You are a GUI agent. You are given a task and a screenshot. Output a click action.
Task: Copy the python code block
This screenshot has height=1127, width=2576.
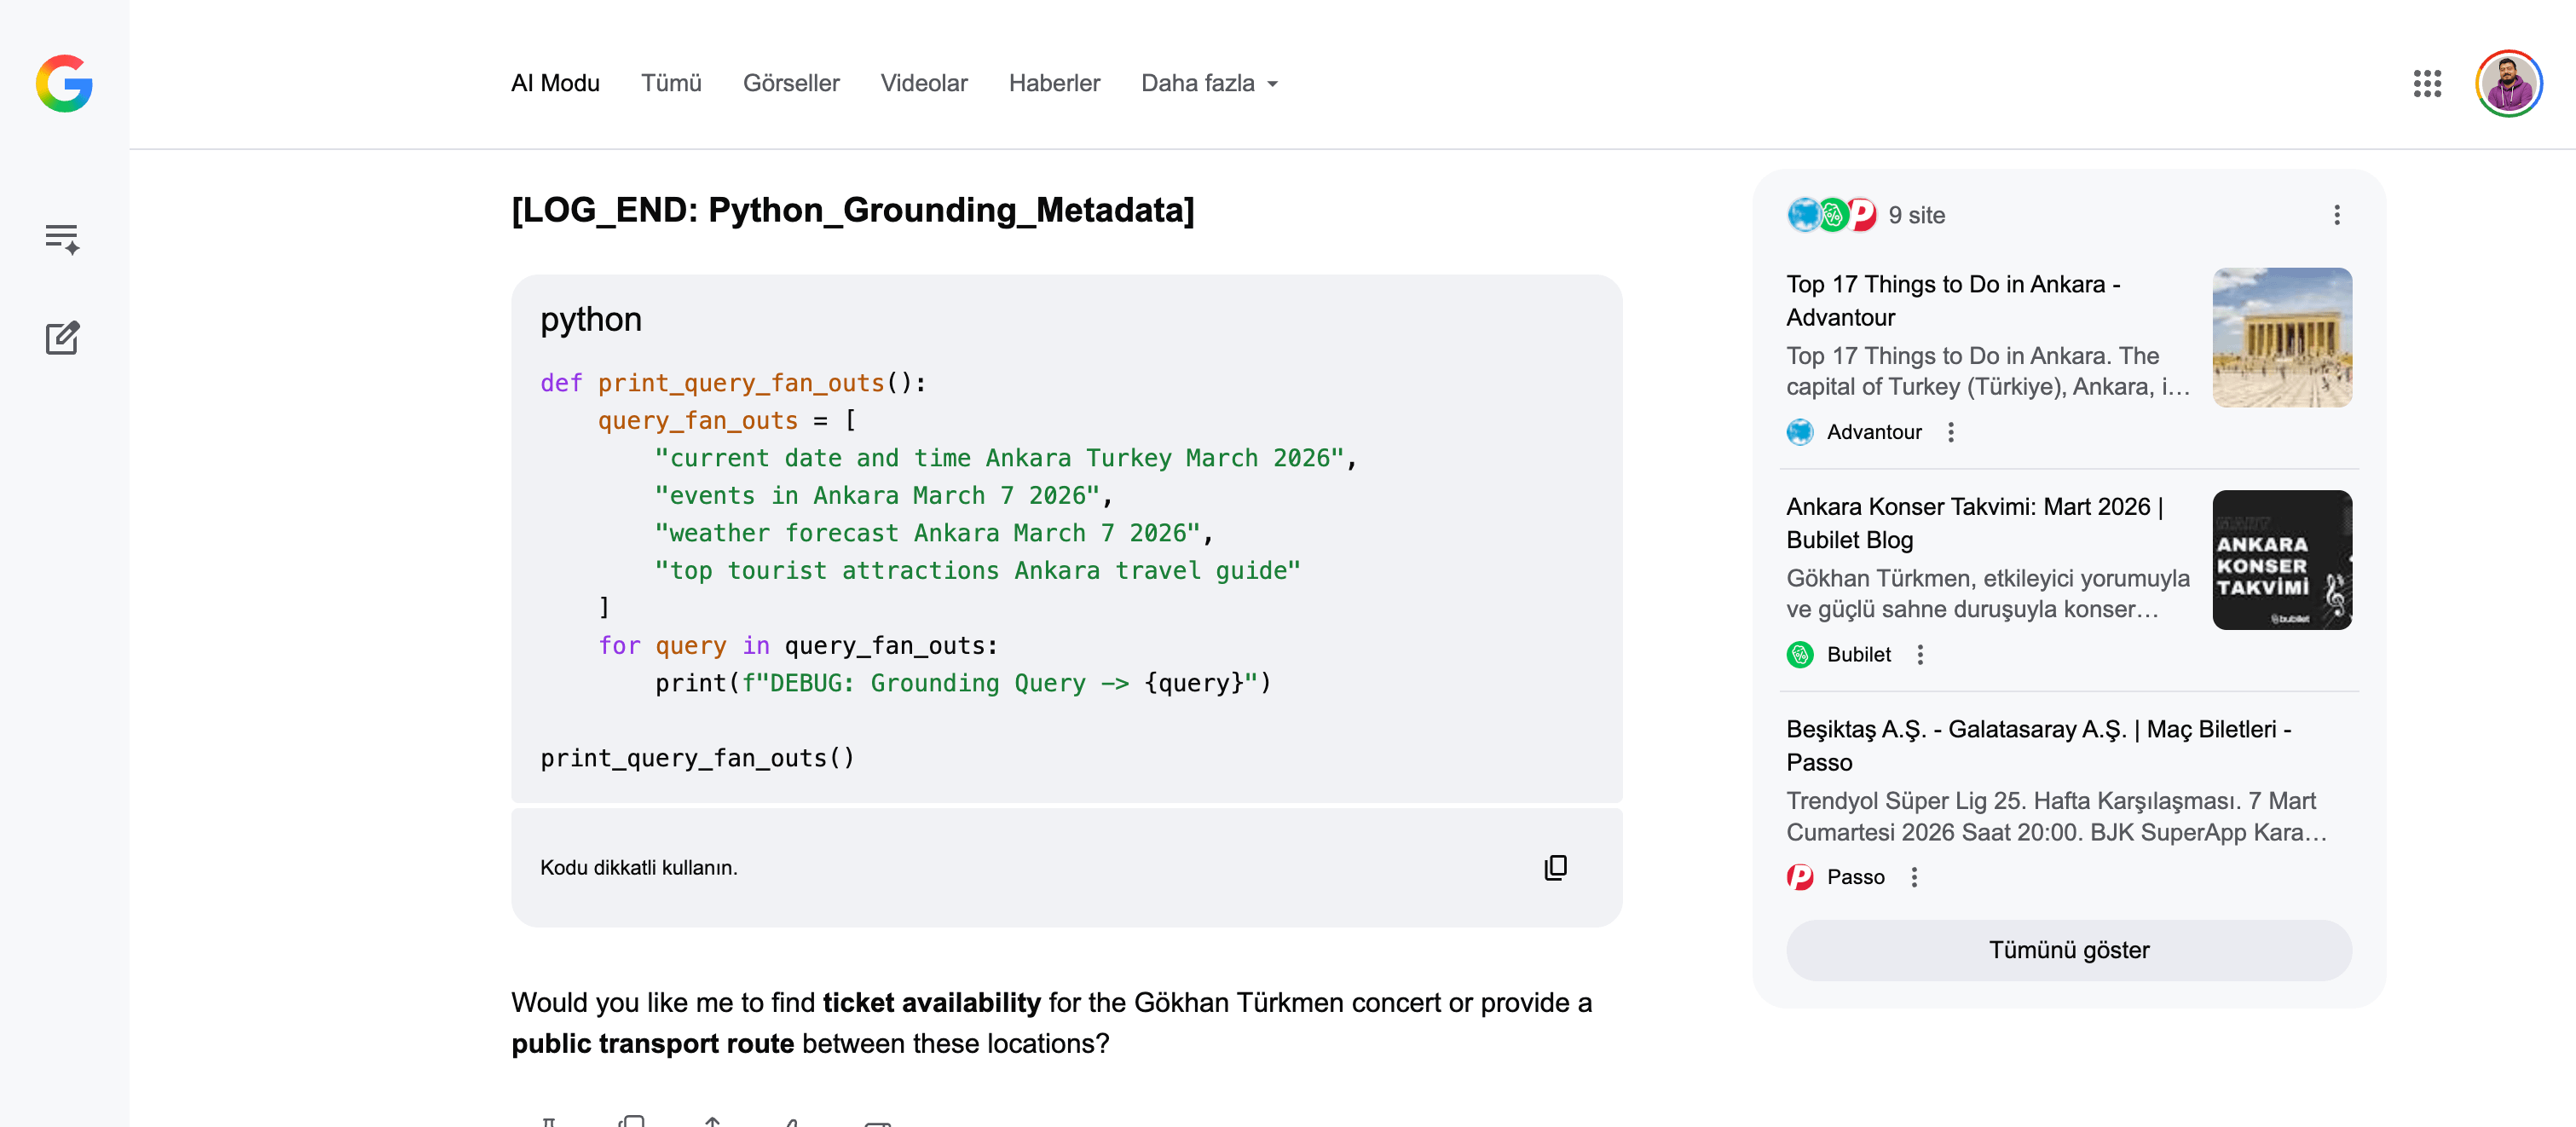click(x=1555, y=867)
